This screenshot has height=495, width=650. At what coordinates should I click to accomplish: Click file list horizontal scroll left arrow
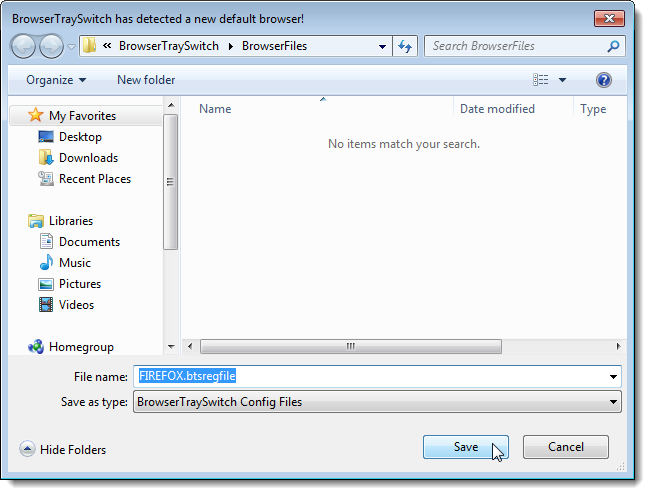pyautogui.click(x=190, y=347)
